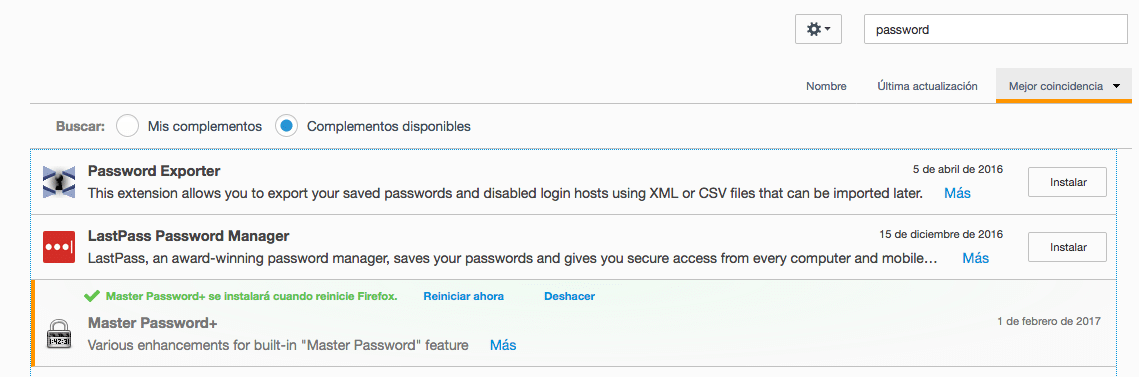Click the add-on search field containing 'password'
Screen dimensions: 1139x377
click(995, 30)
